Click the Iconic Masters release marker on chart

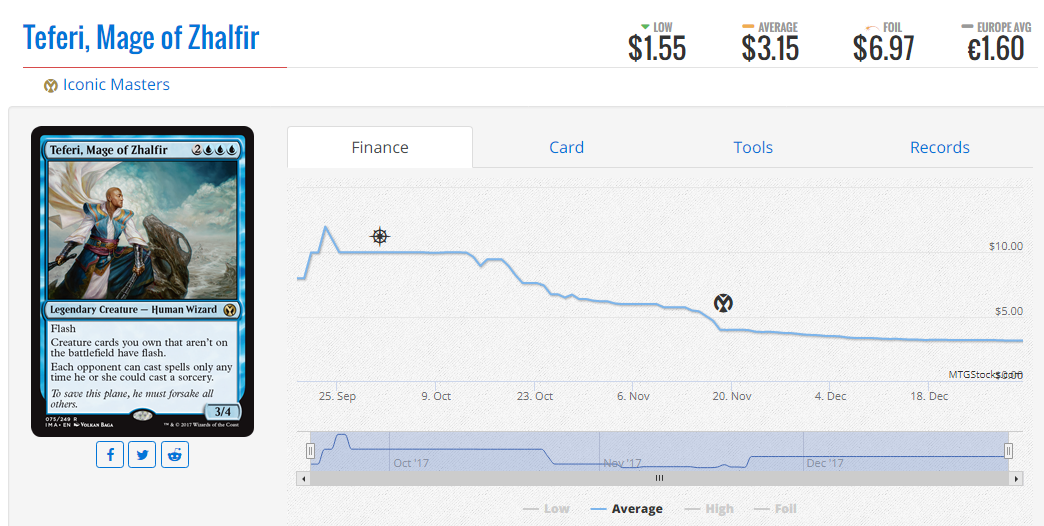723,303
